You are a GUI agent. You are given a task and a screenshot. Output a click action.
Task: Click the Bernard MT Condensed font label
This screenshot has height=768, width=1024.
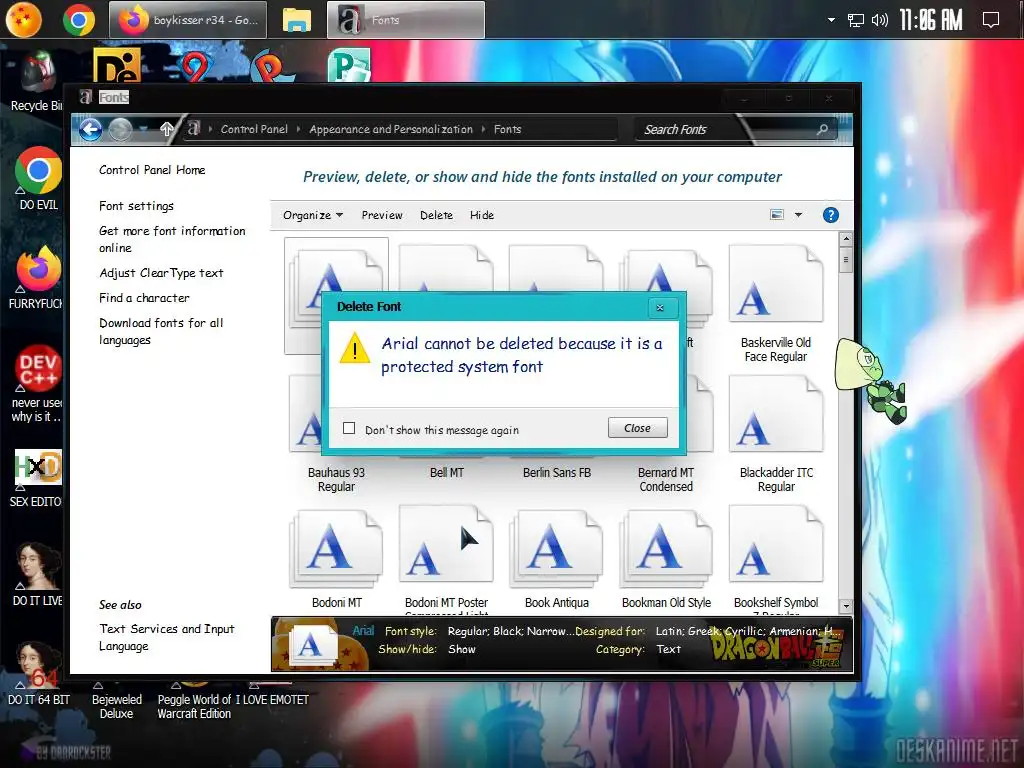coord(666,479)
